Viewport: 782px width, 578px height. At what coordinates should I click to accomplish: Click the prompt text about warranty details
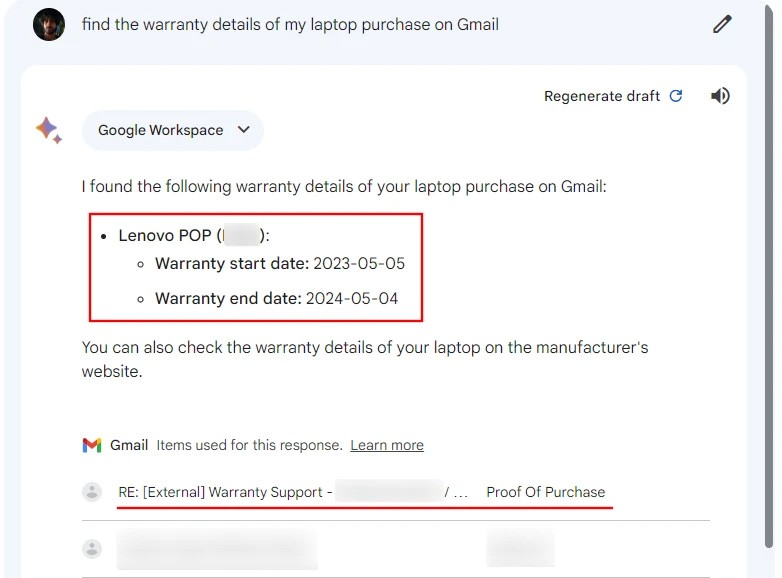(x=290, y=25)
